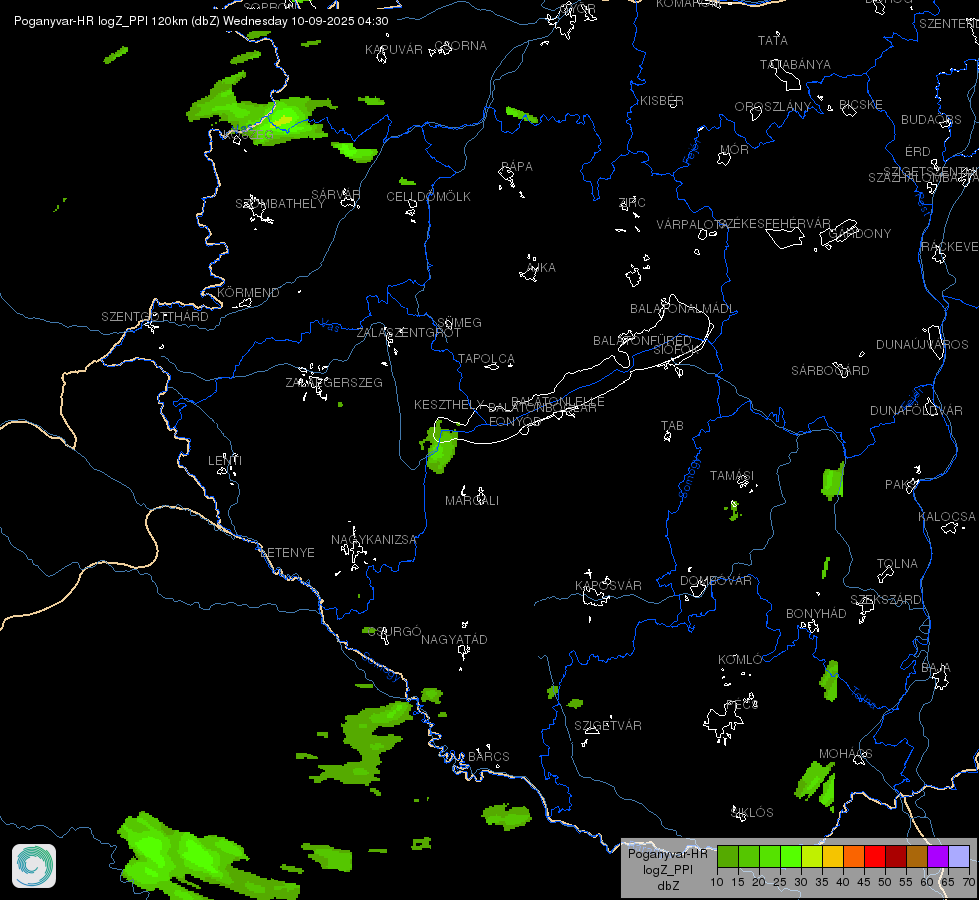Click the SZIGETVÁR city label
Image resolution: width=979 pixels, height=900 pixels.
point(608,725)
